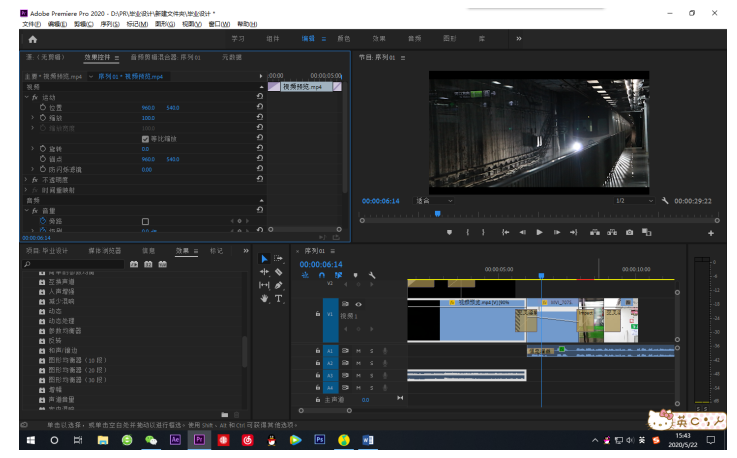Image resolution: width=737 pixels, height=458 pixels.
Task: Step forward one frame
Action: point(557,232)
